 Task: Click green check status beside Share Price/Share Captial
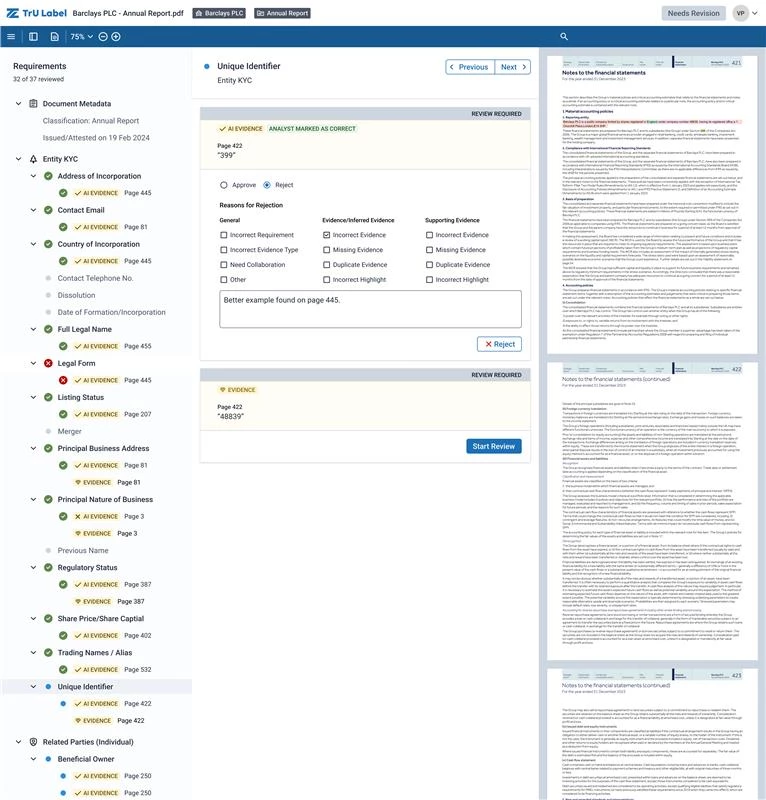tap(48, 618)
